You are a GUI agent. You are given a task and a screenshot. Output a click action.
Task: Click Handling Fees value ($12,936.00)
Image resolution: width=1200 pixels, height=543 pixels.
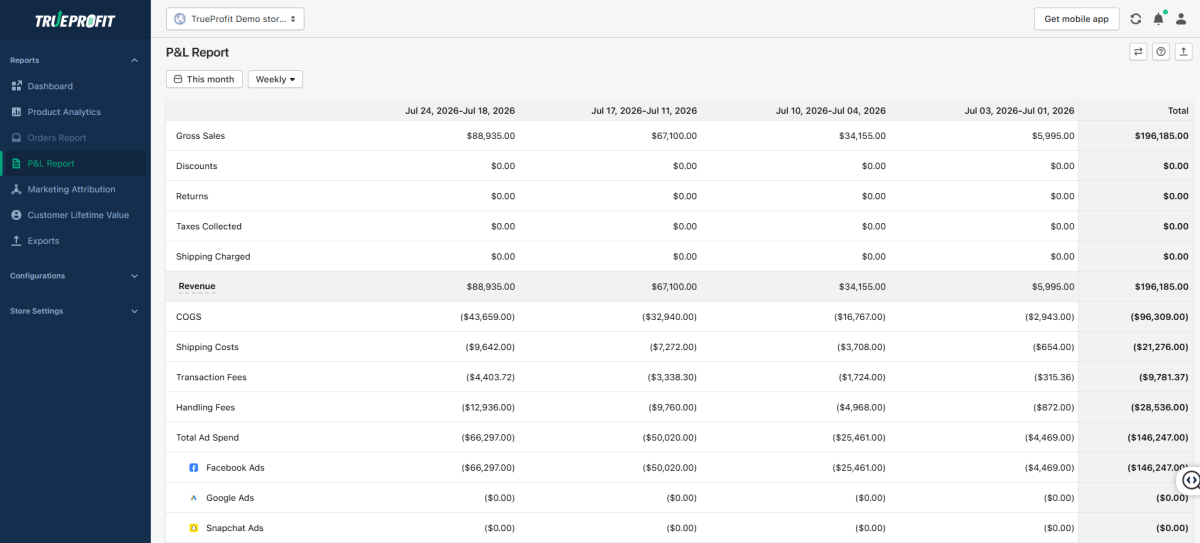pyautogui.click(x=488, y=407)
